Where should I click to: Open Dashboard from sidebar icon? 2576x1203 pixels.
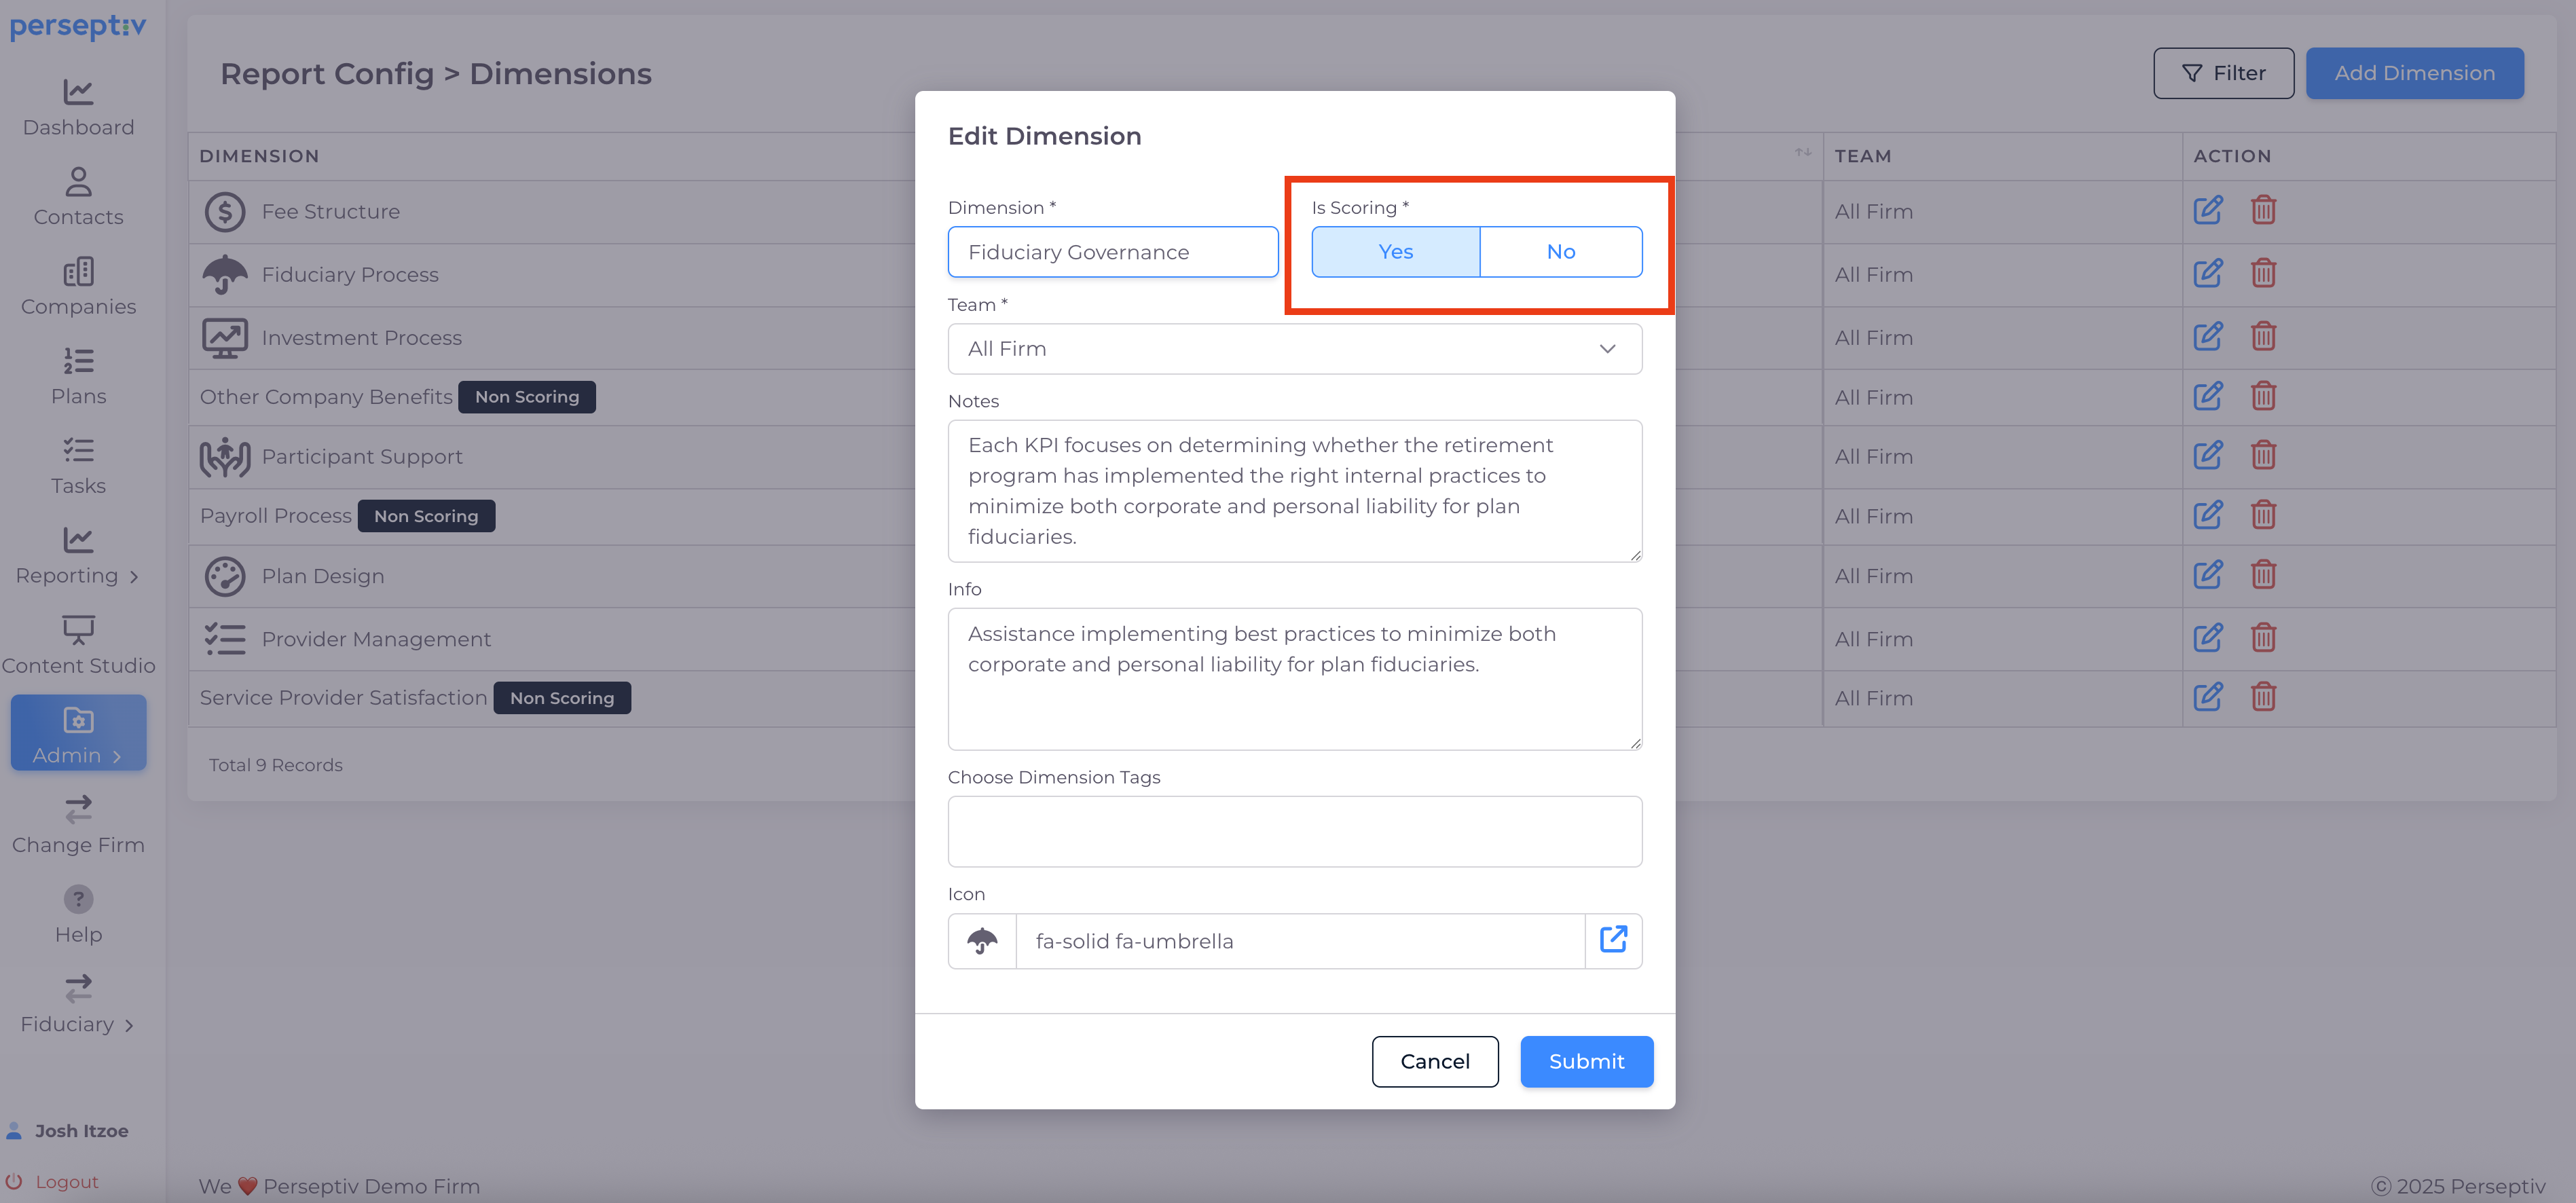[78, 93]
